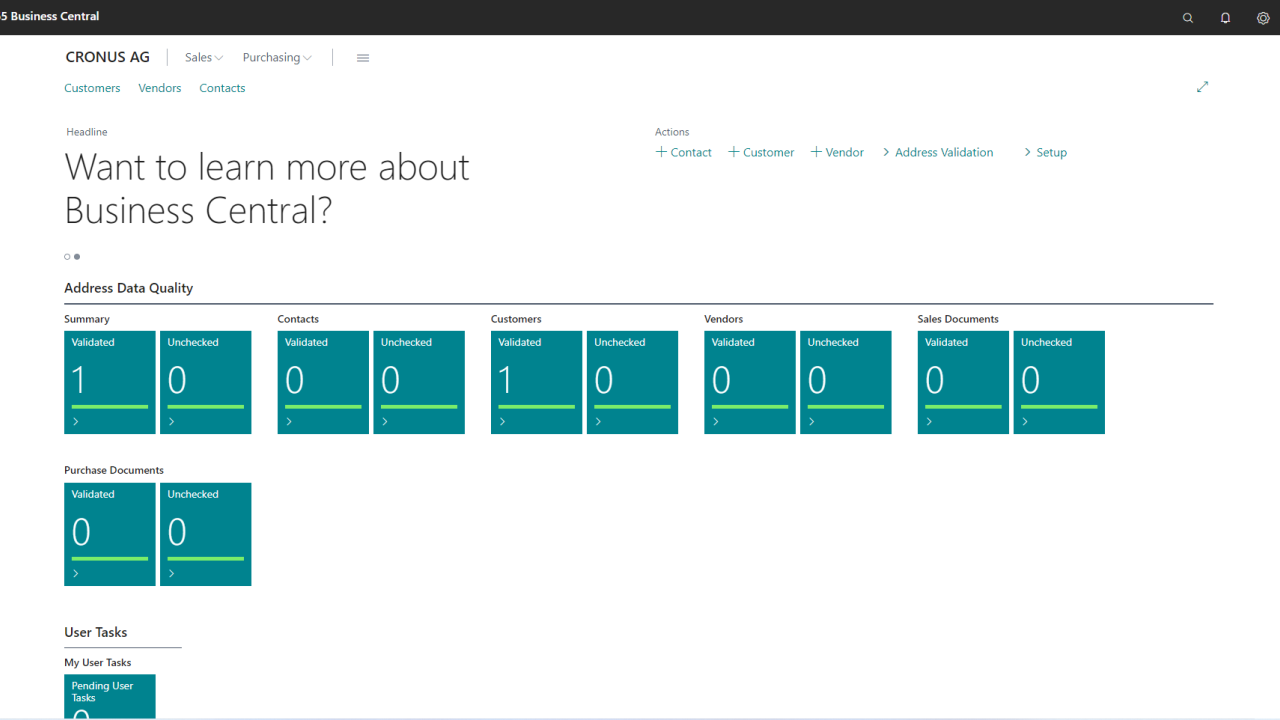Click the Contacts group label above tiles

[x=298, y=319]
